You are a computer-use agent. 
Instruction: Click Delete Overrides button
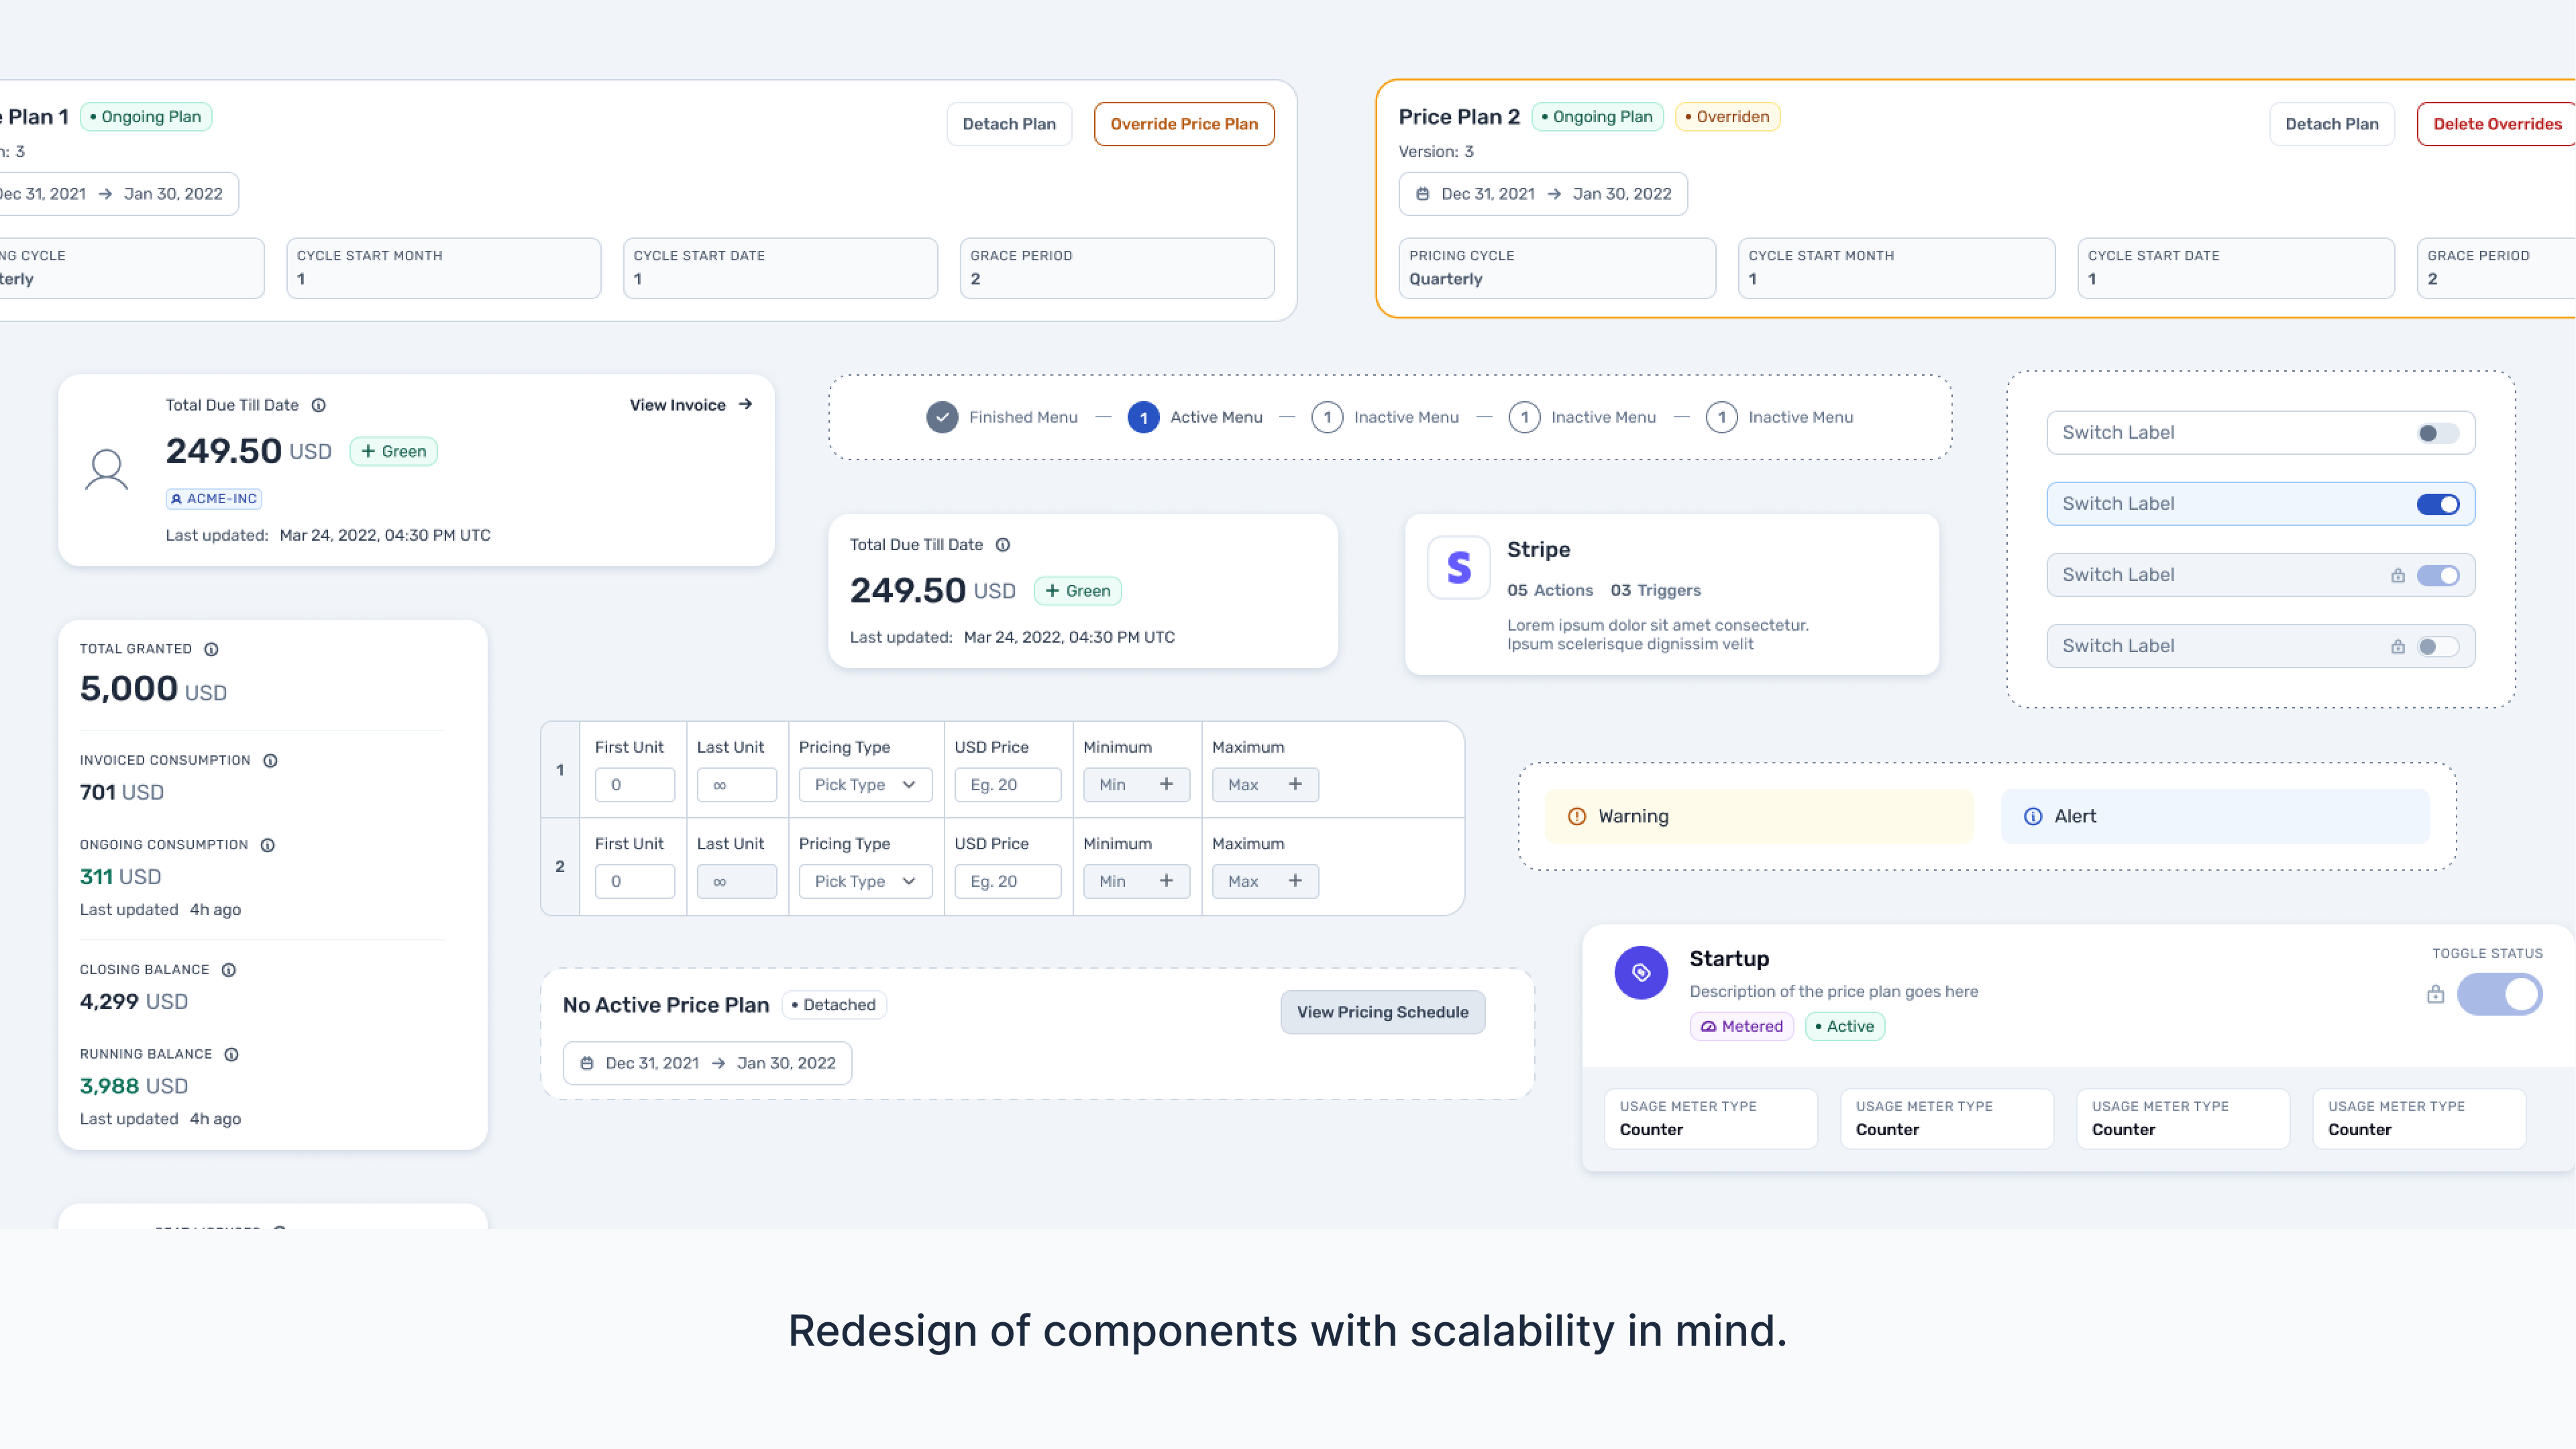tap(2496, 124)
